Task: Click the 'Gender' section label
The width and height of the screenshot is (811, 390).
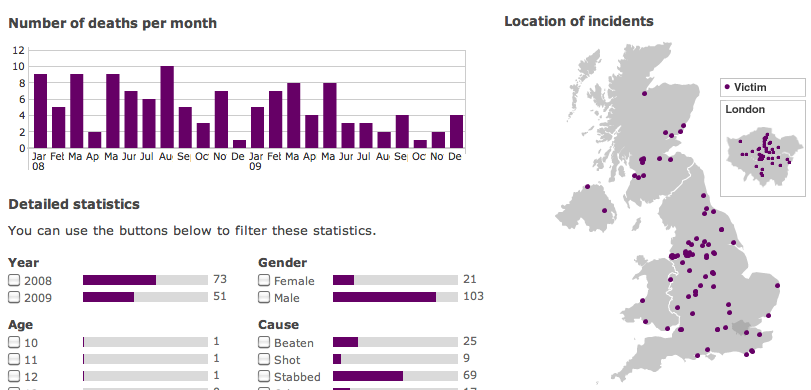Action: (x=282, y=263)
